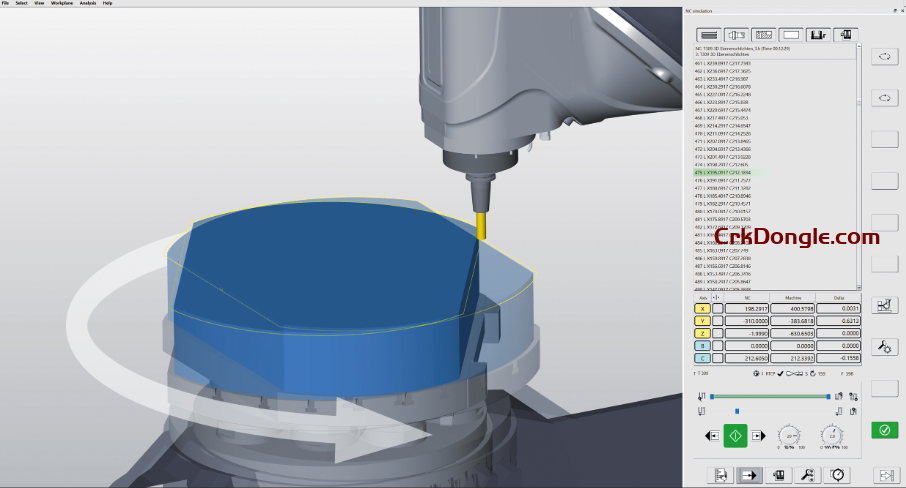The height and width of the screenshot is (488, 906).
Task: Click the stopwatch icon in bottom toolbar
Action: pos(837,474)
